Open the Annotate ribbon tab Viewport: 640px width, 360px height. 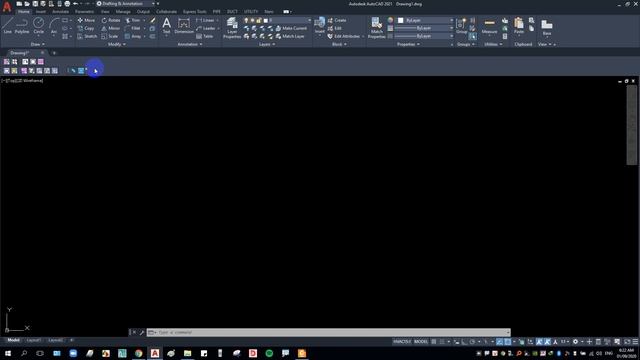coord(60,12)
